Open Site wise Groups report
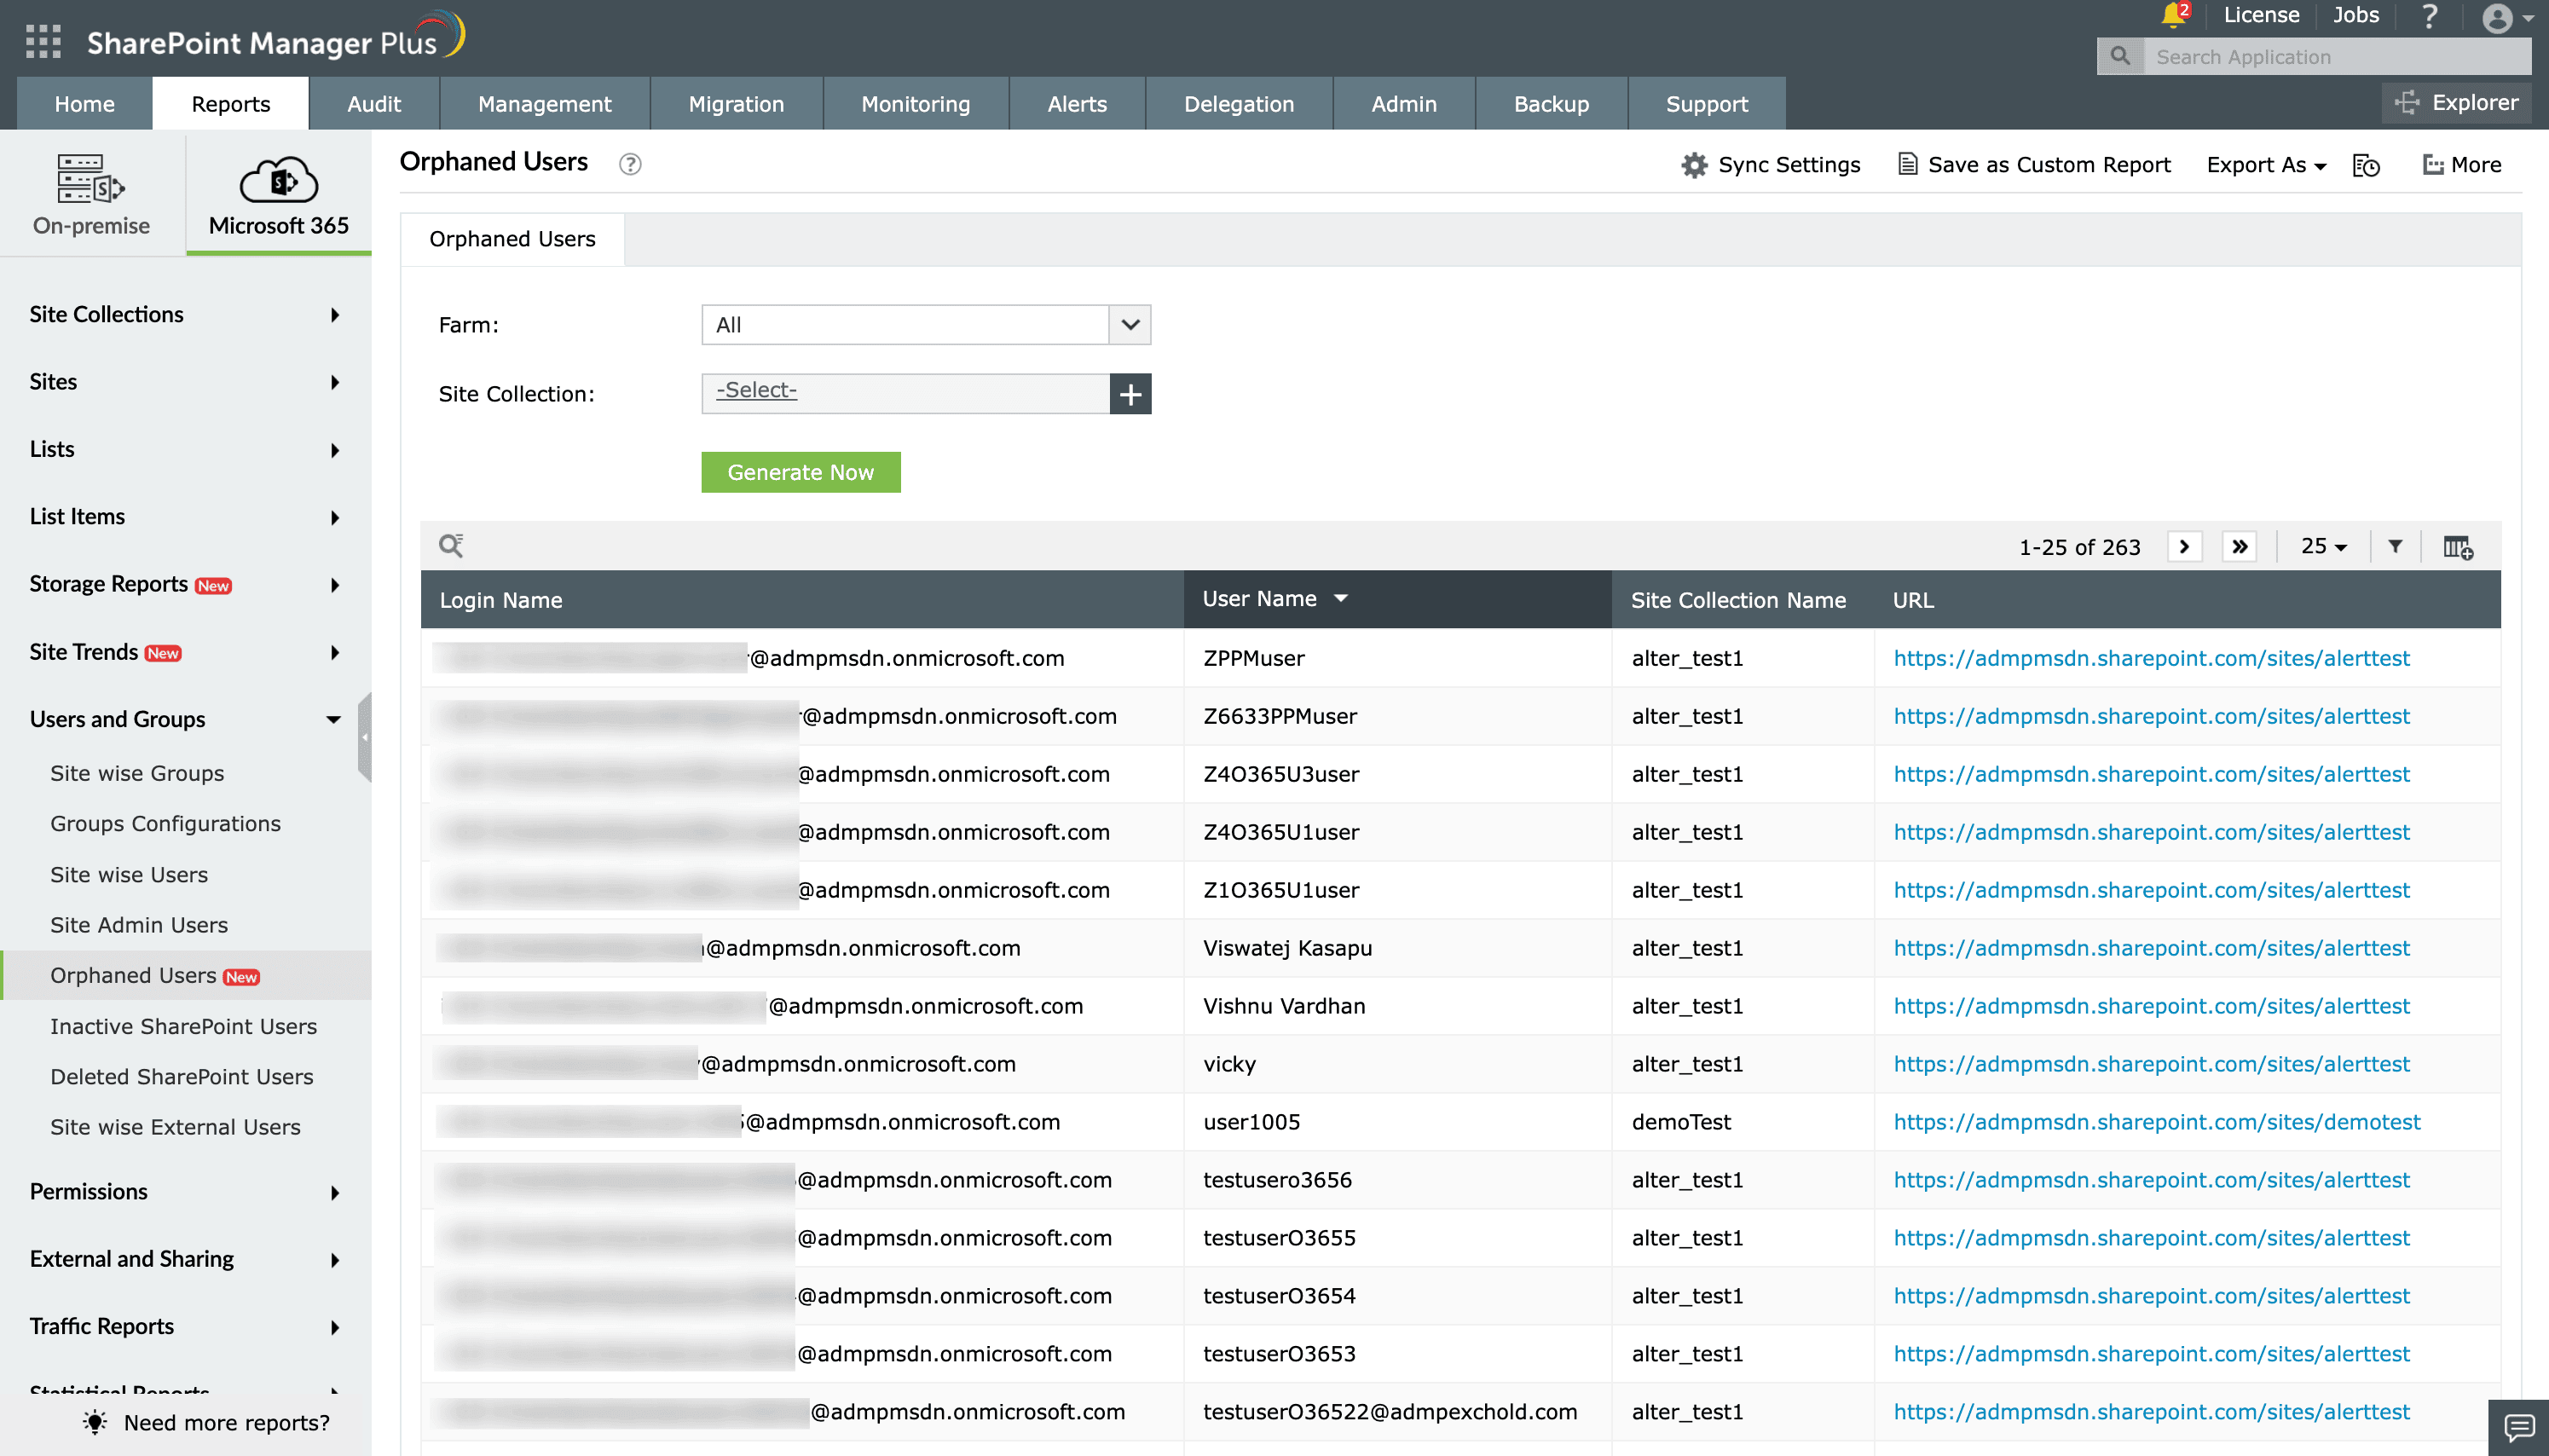 [x=137, y=773]
